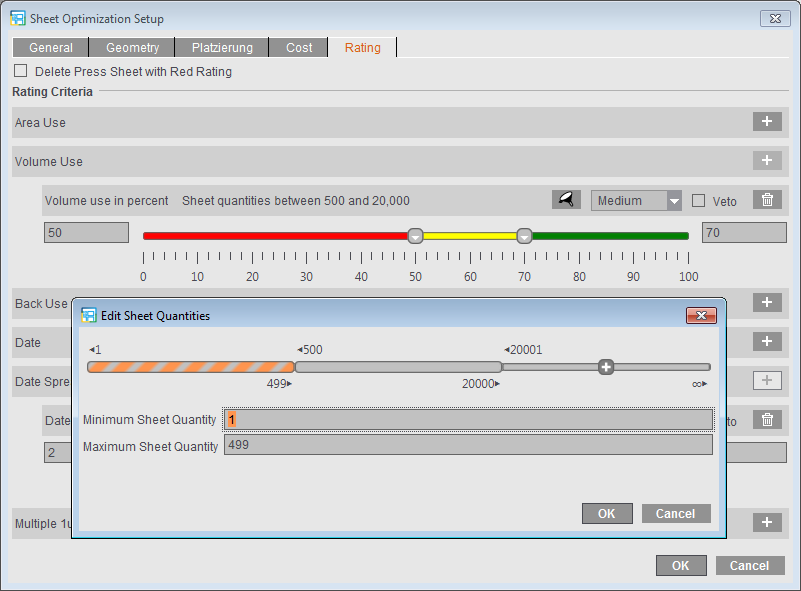Click the Minimum Sheet Quantity field
The image size is (801, 591).
(468, 420)
